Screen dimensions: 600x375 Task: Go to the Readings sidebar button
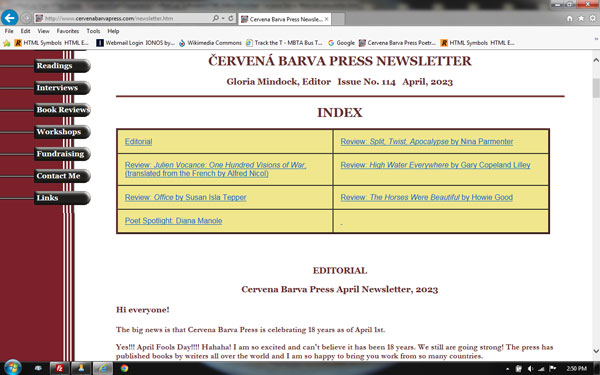62,66
